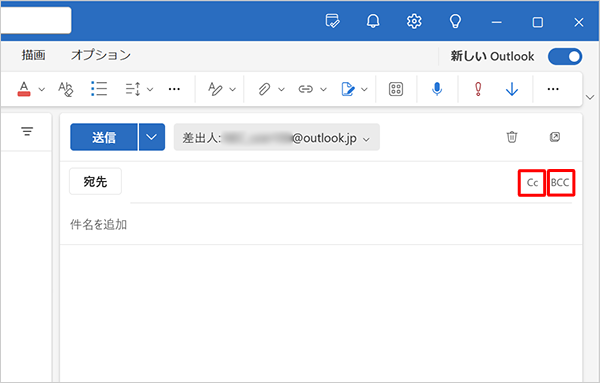Open the styles pen icon
Screen dimensions: 600x383
215,89
